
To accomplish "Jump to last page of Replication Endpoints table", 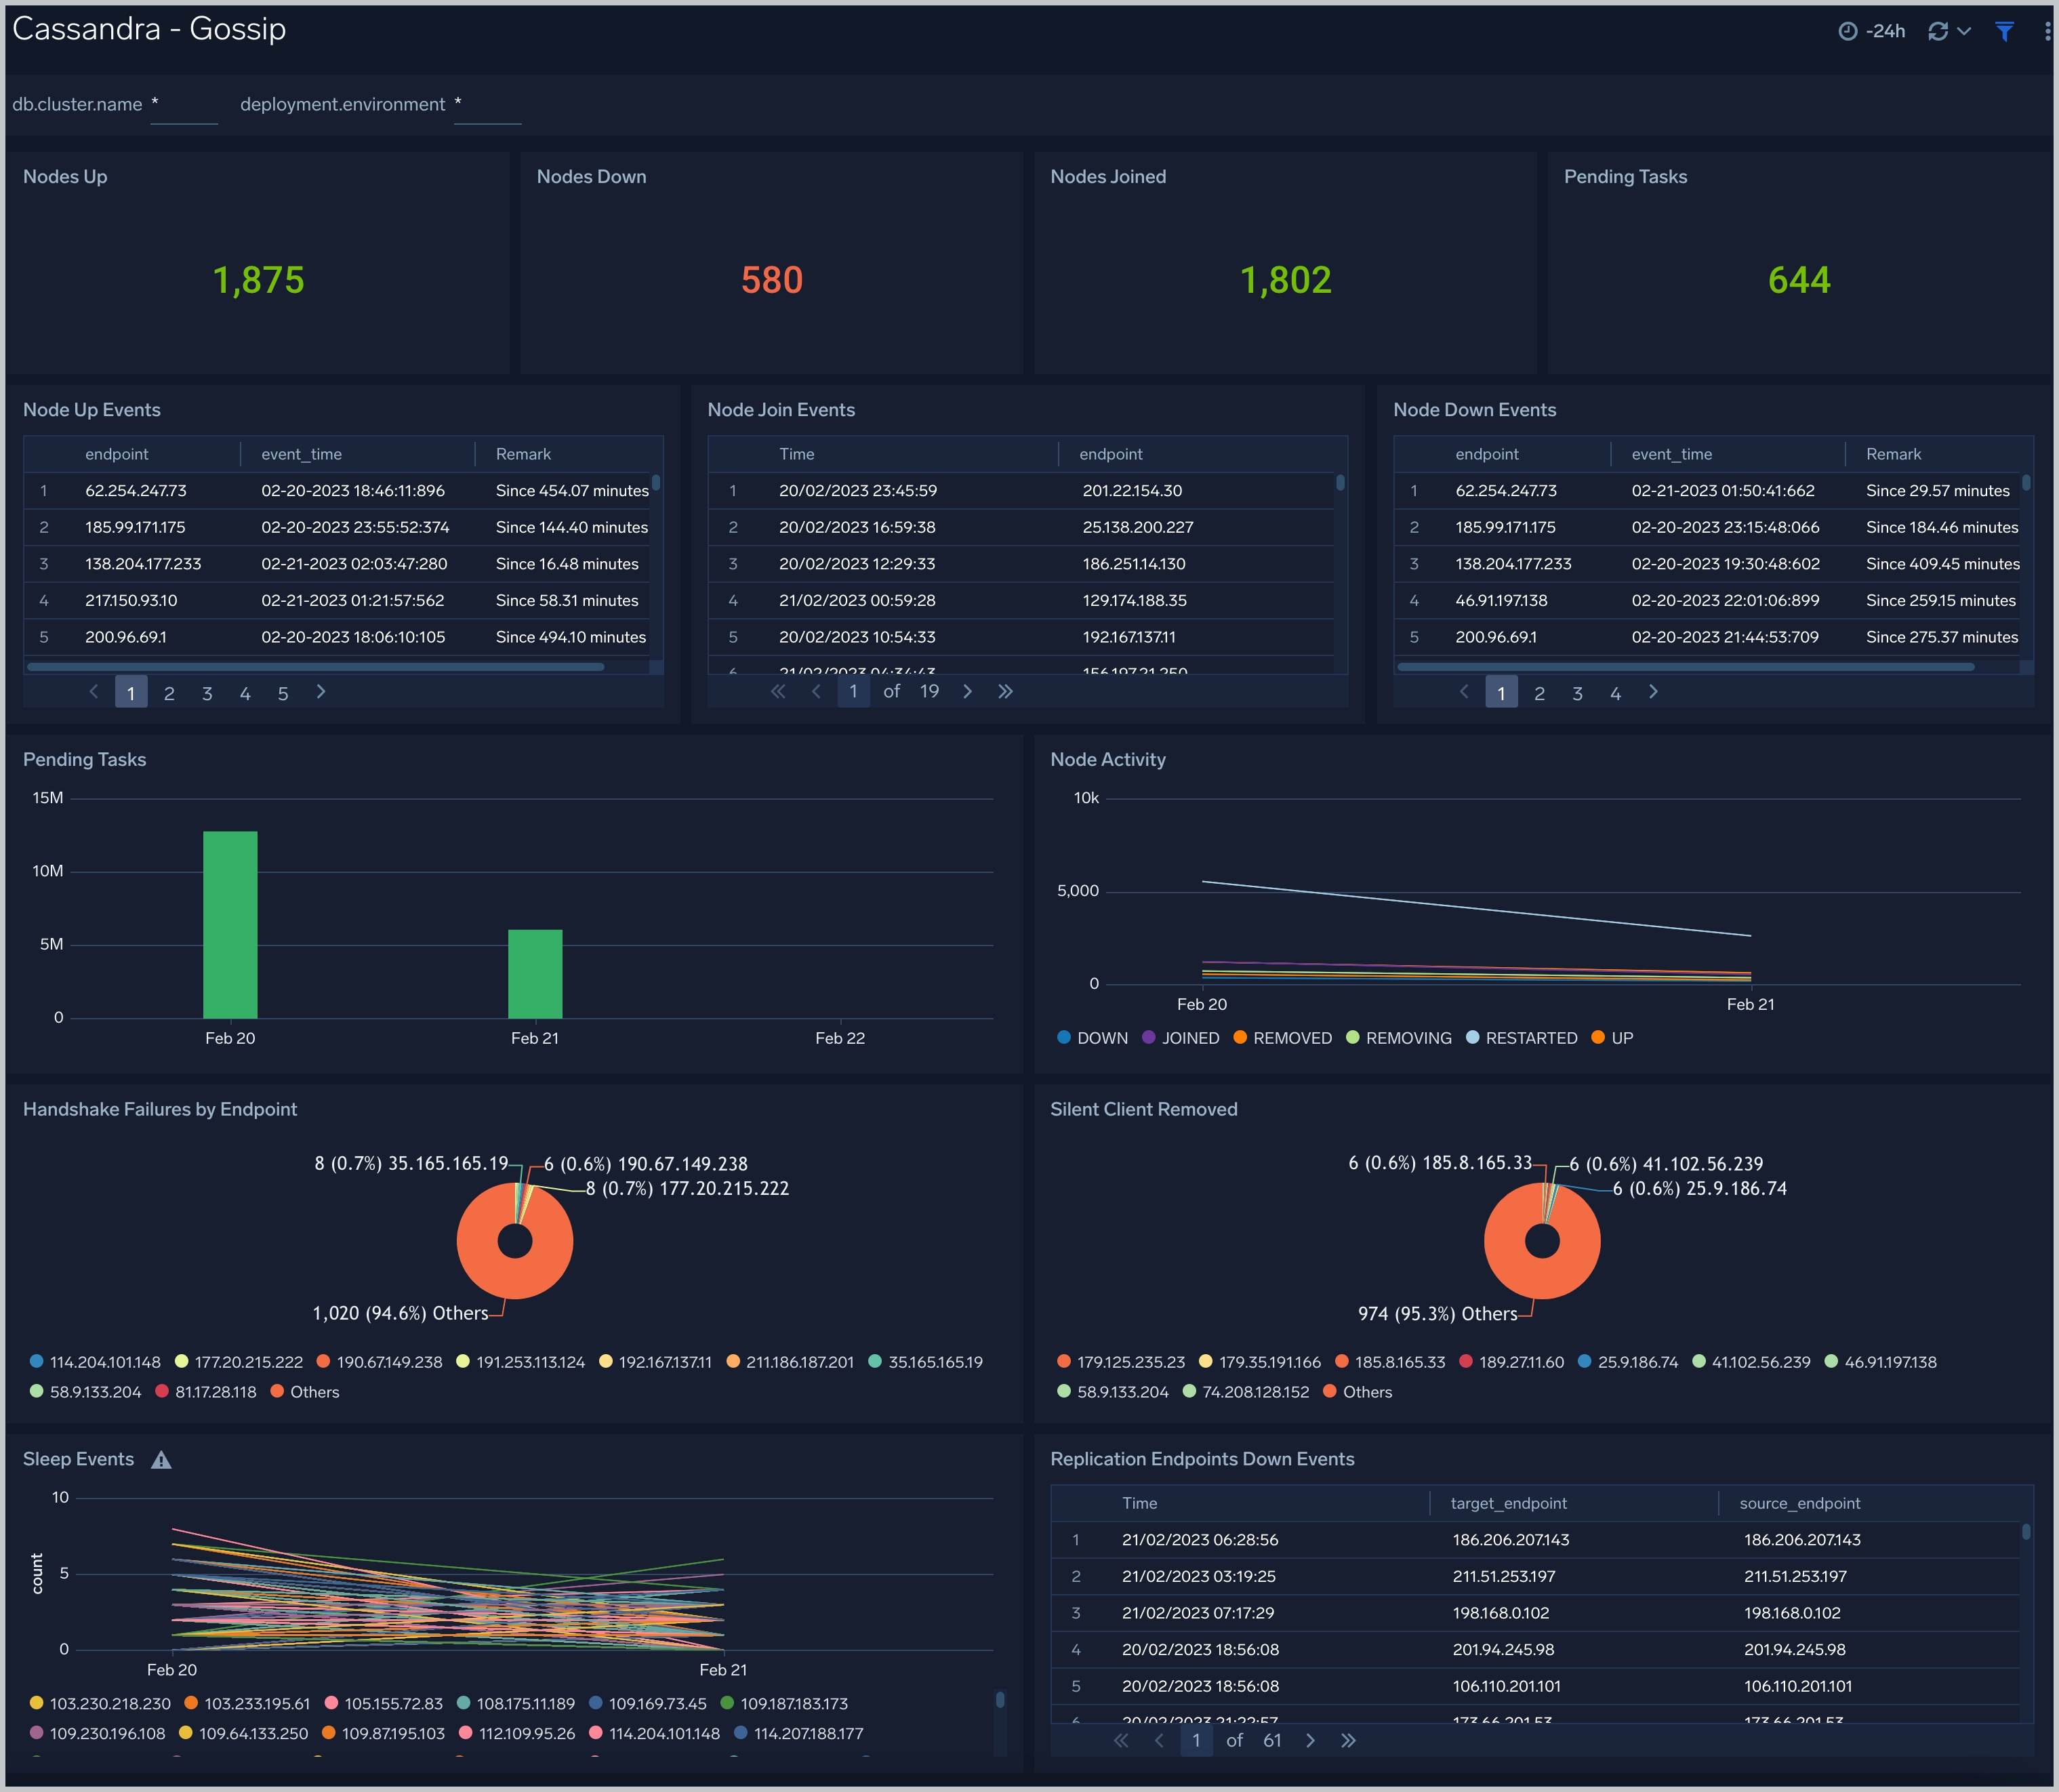I will [1348, 1740].
